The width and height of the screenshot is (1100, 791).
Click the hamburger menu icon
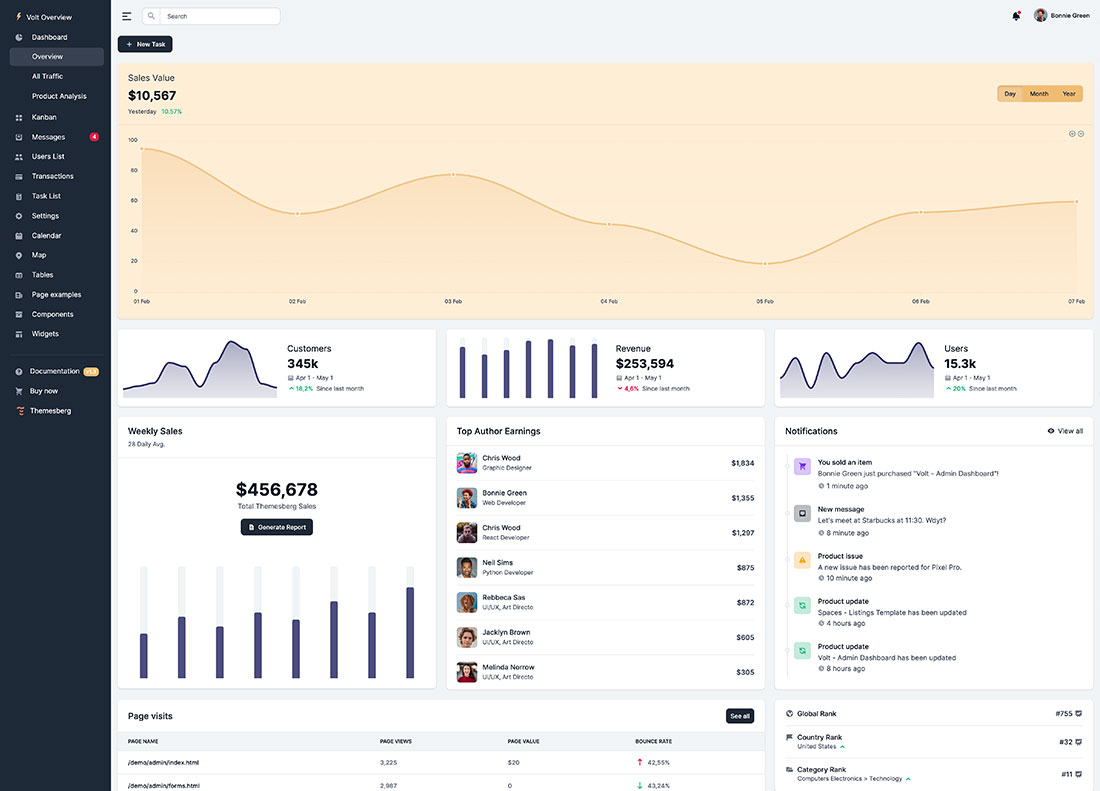tap(126, 15)
